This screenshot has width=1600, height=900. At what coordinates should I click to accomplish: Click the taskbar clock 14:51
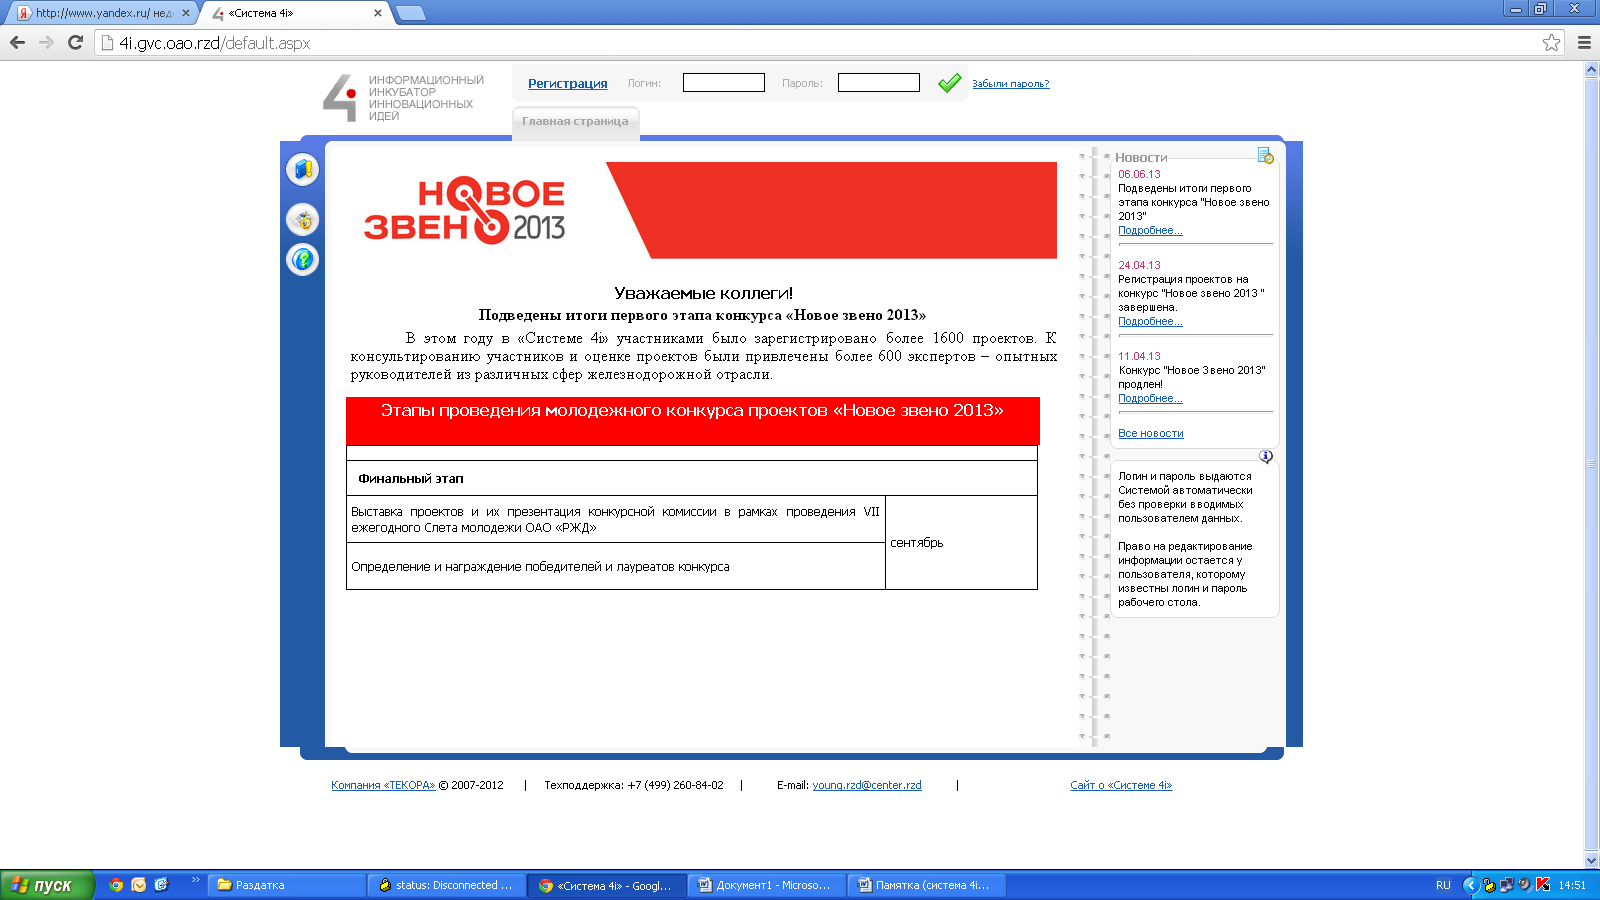(1572, 885)
